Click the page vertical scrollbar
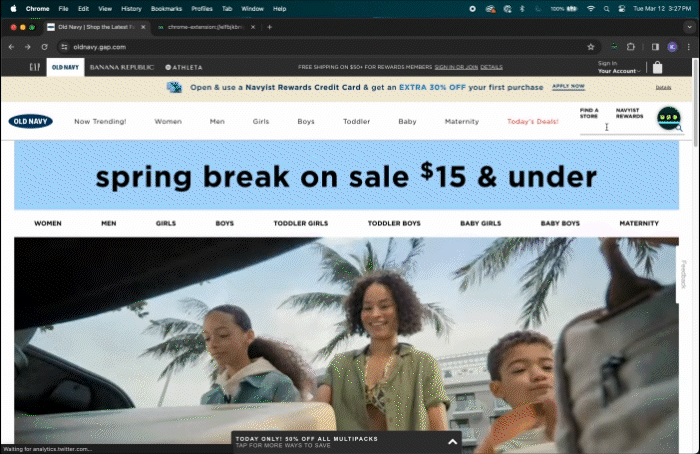 coord(695,103)
